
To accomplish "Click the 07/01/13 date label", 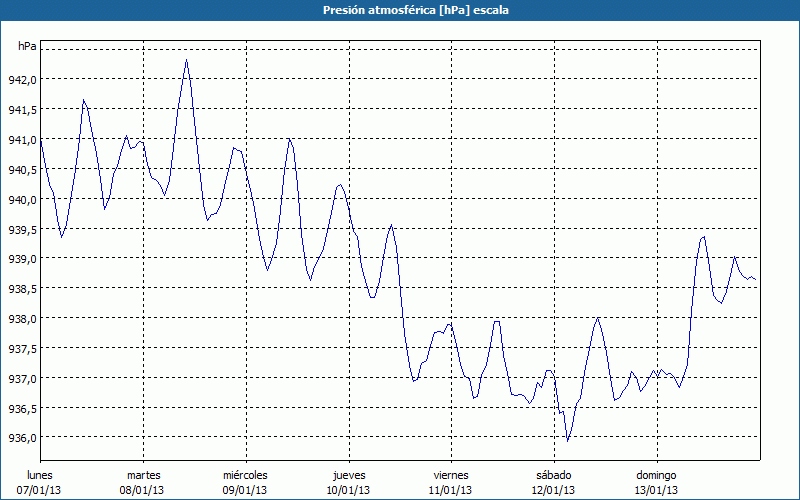I will 41,490.
